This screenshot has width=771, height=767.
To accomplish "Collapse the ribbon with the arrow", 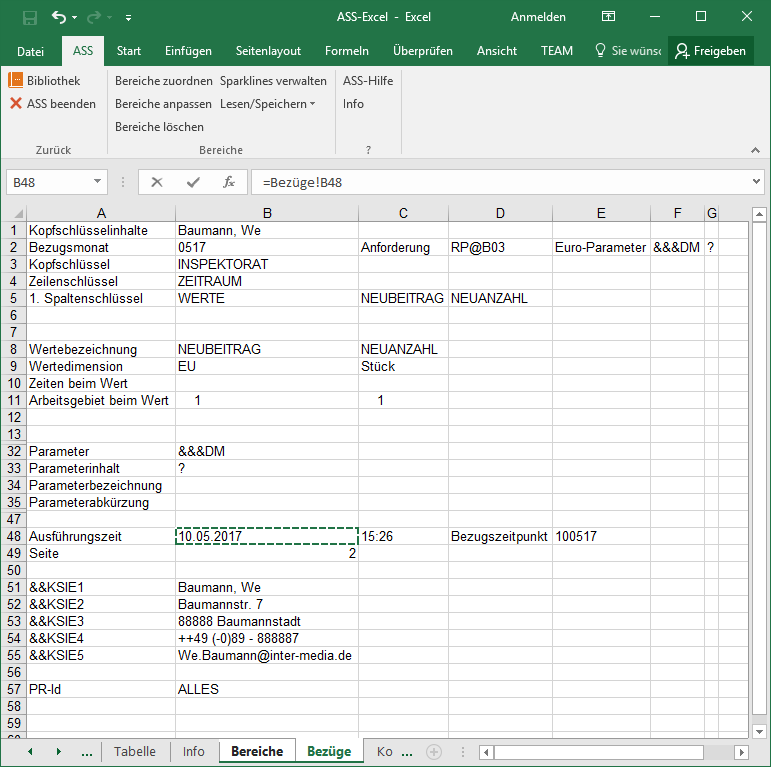I will [755, 150].
